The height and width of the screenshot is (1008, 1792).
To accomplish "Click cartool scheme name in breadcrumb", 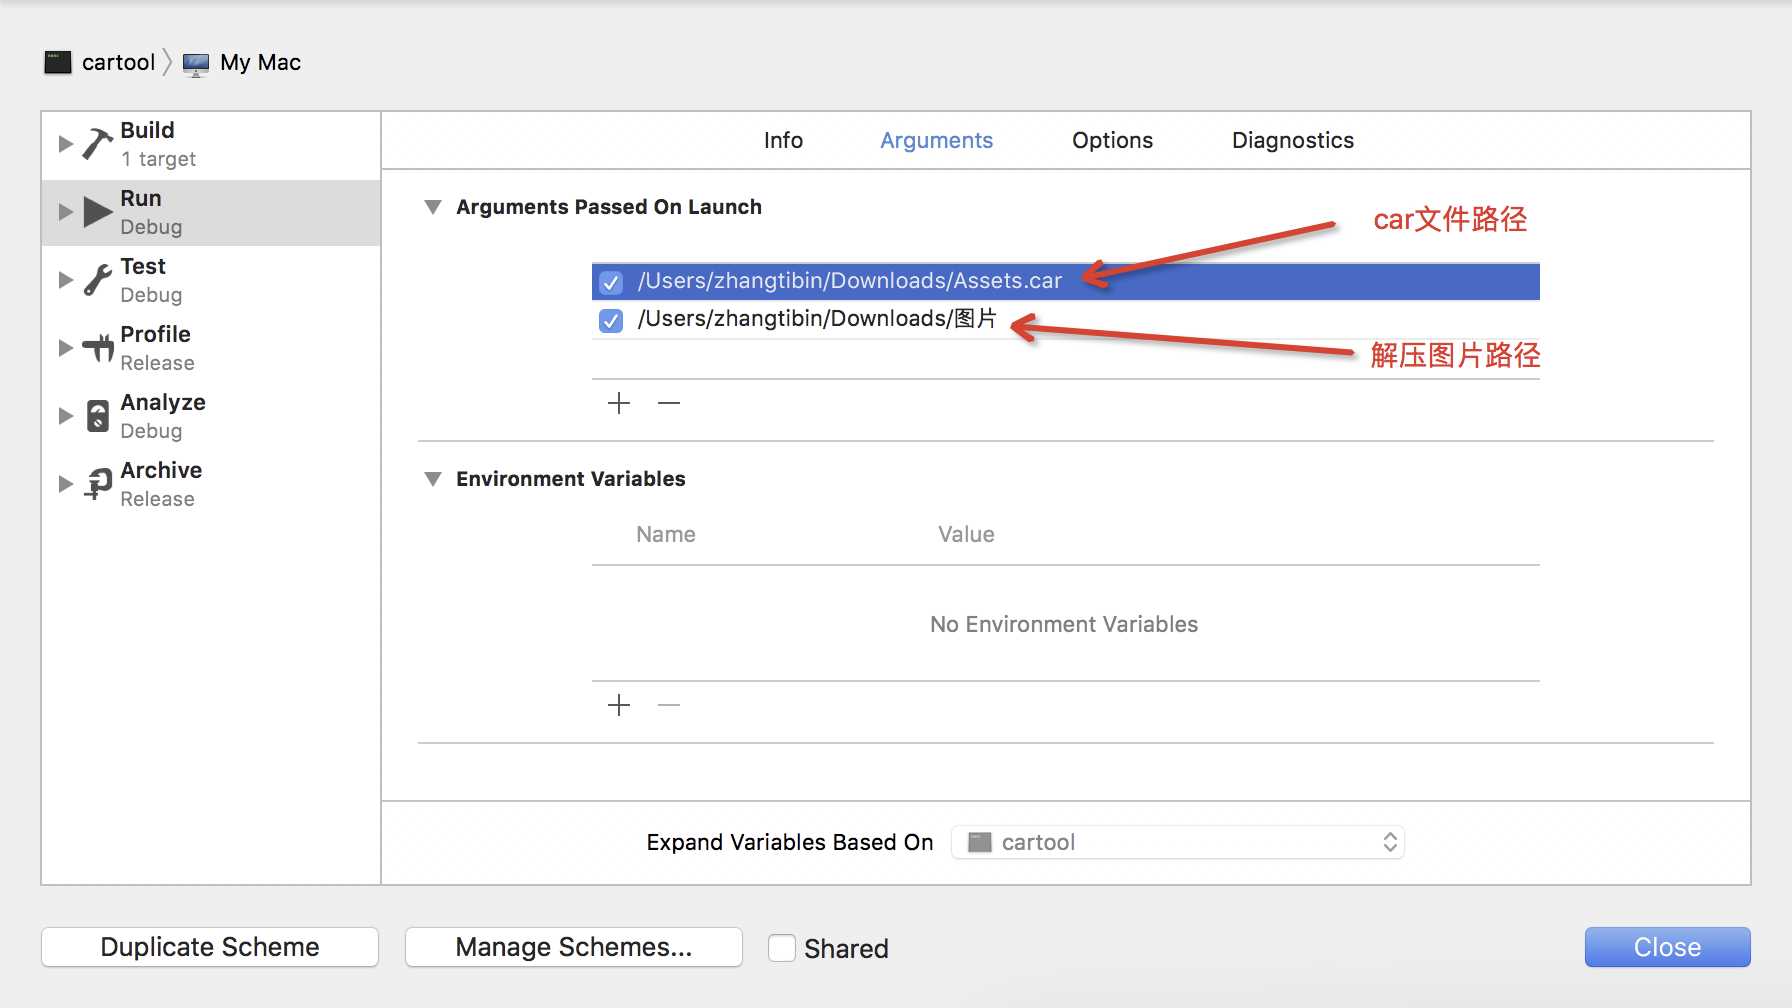I will [118, 62].
